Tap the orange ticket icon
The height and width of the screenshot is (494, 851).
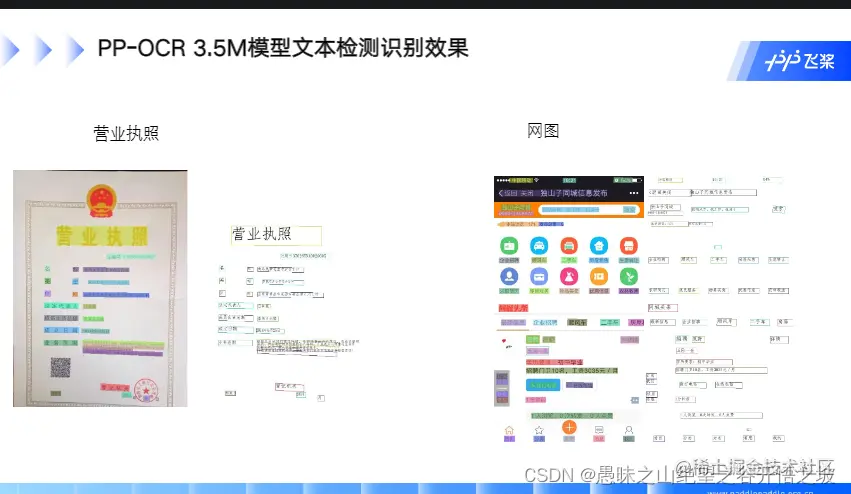click(x=599, y=277)
